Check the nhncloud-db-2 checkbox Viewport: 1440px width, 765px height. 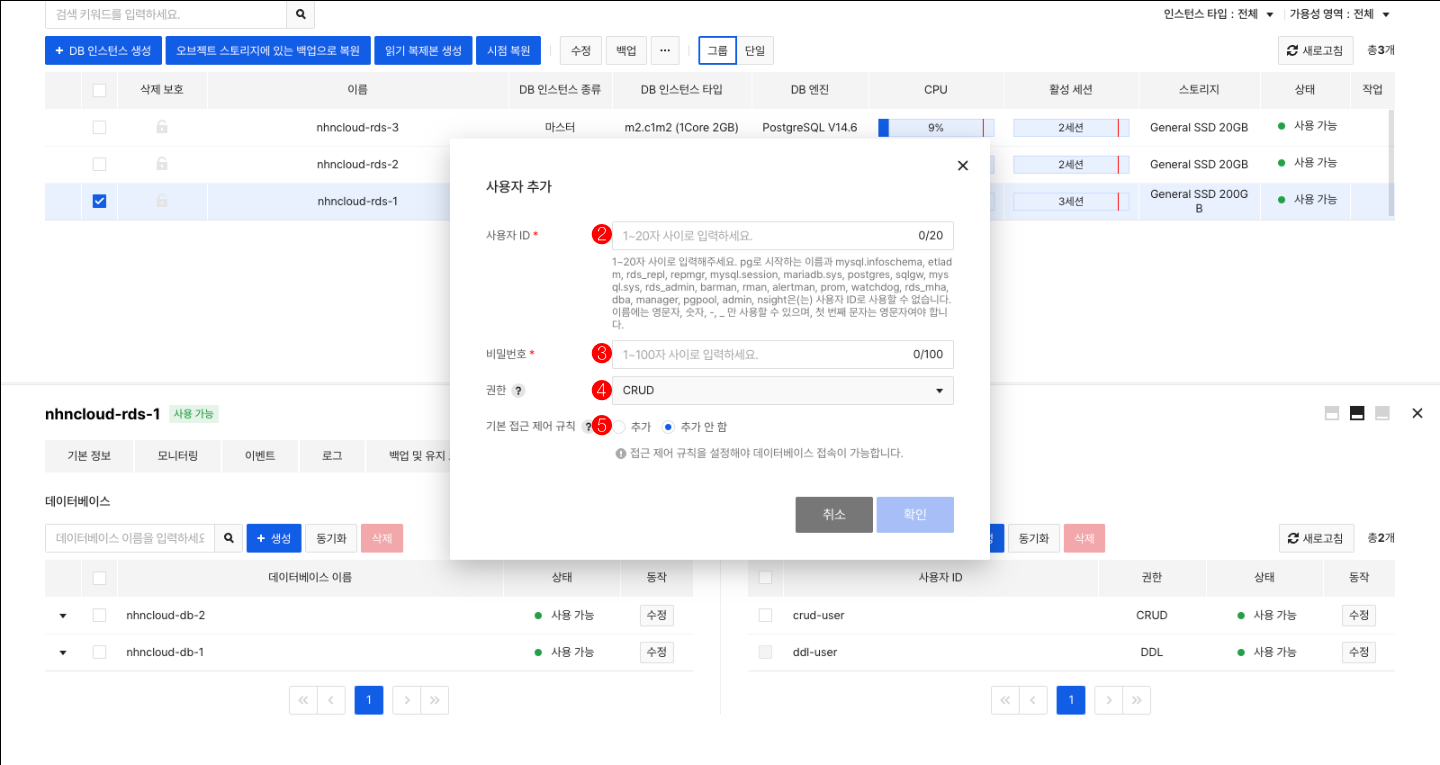pos(99,615)
